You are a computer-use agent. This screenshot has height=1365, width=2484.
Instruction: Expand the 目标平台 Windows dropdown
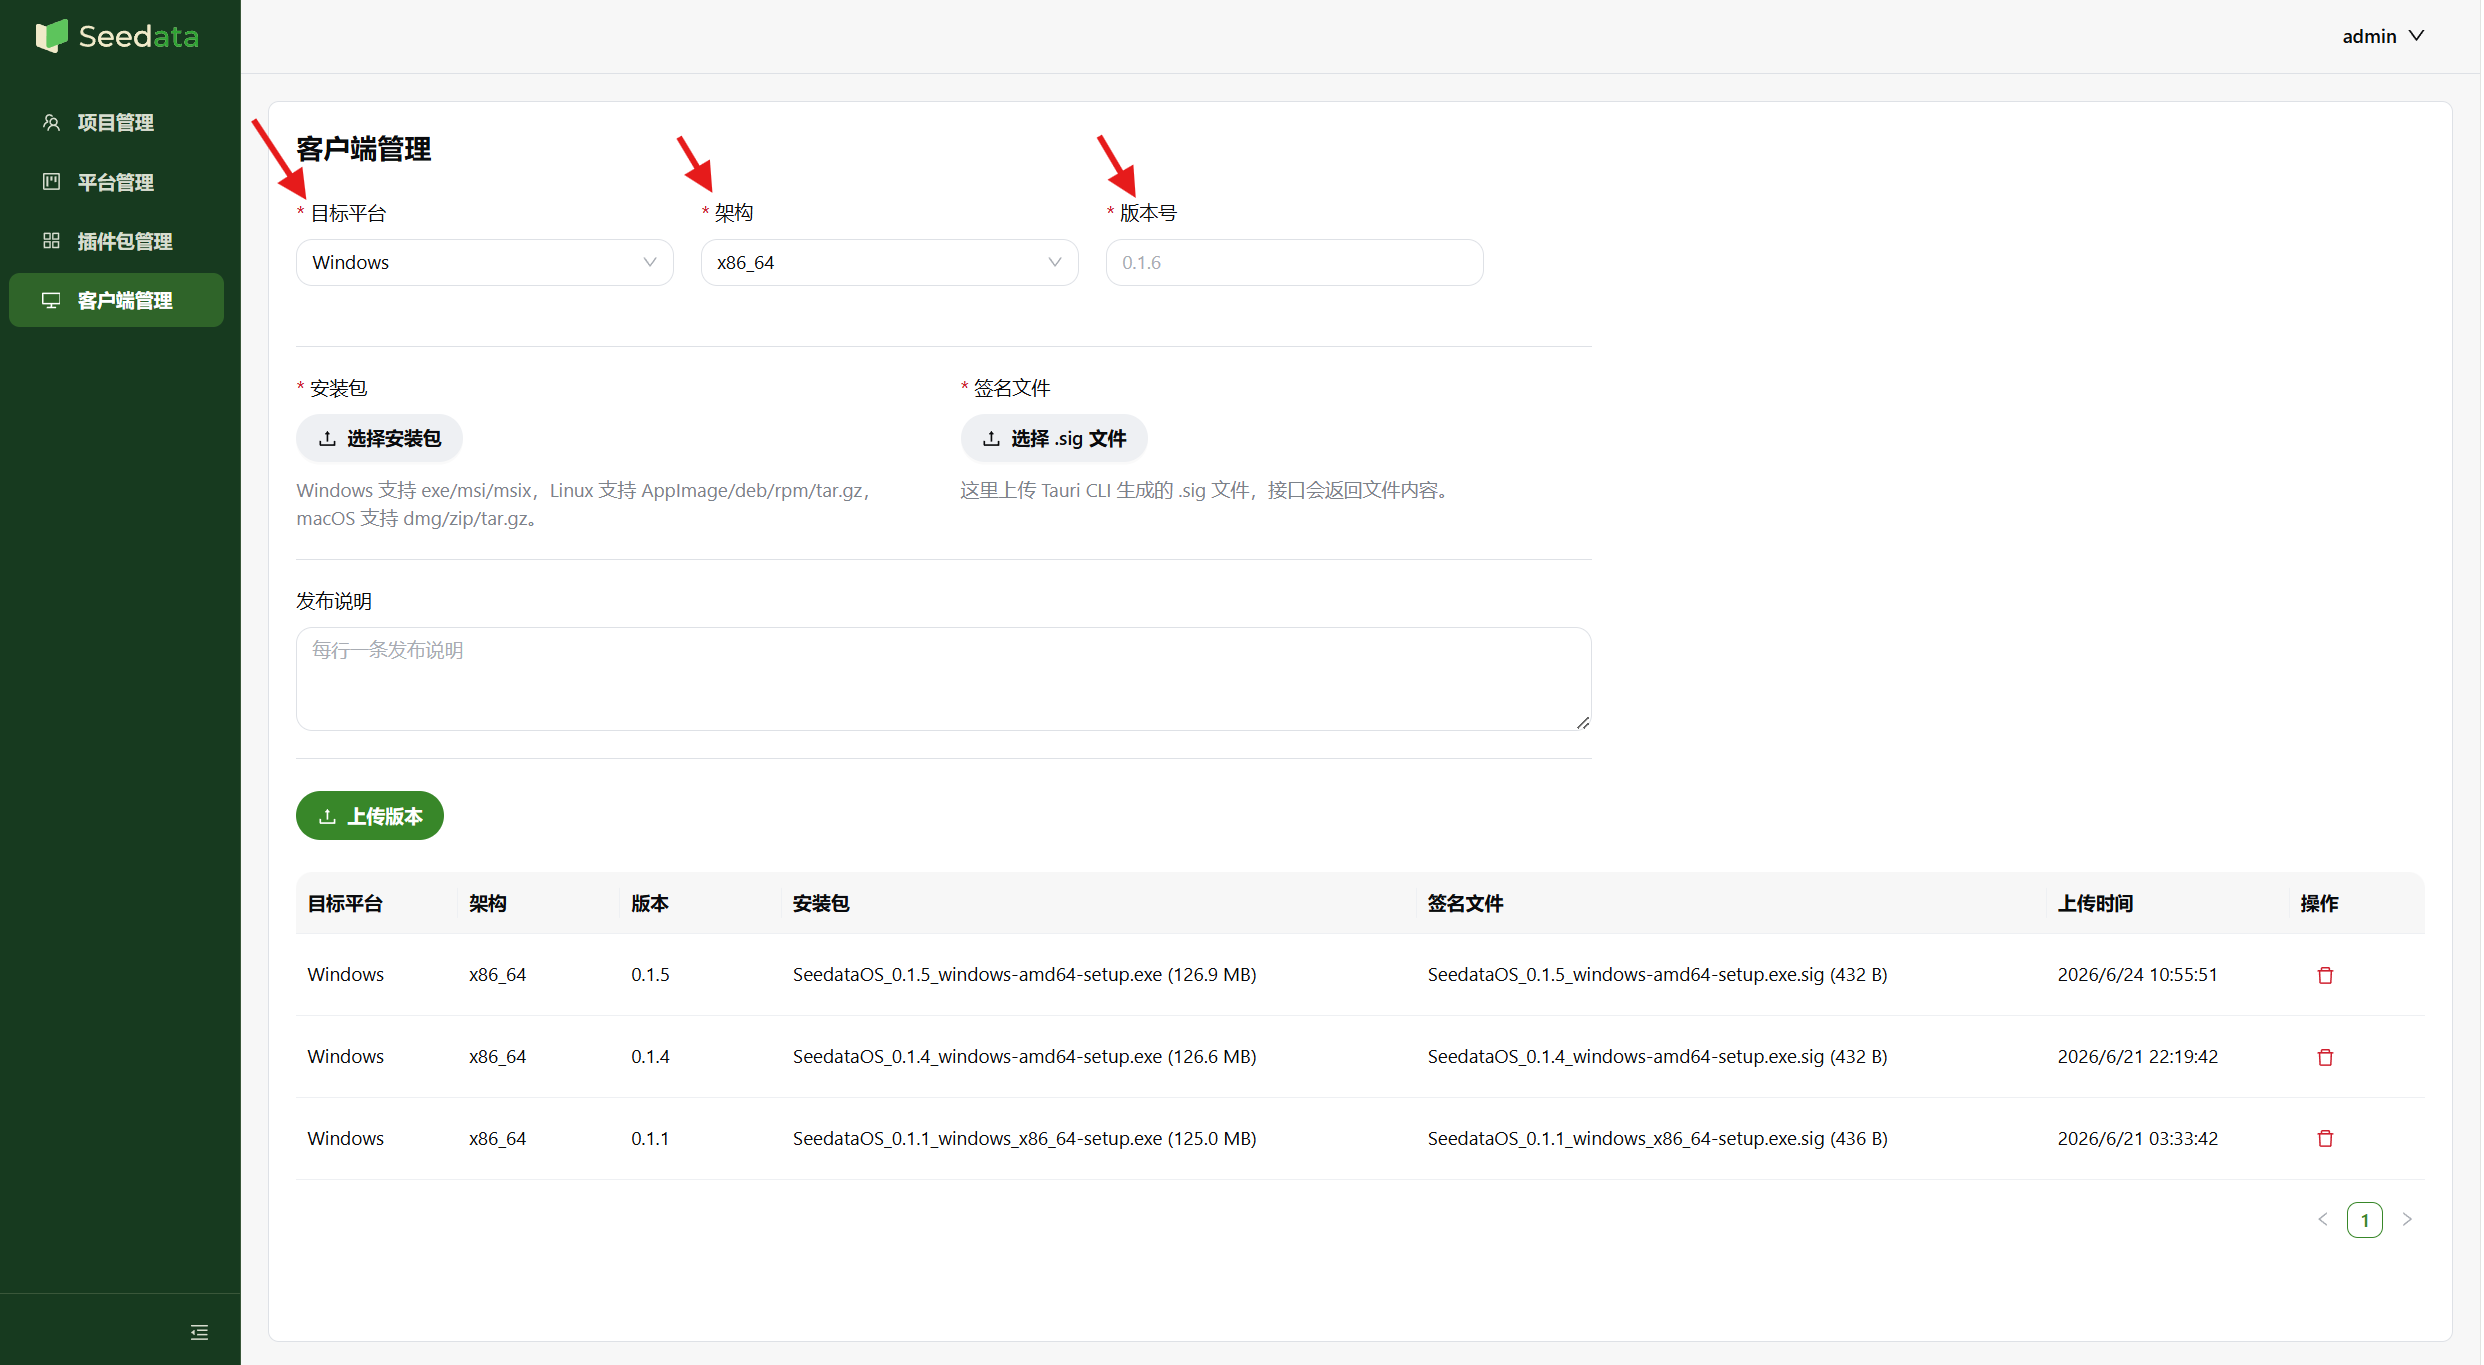484,262
